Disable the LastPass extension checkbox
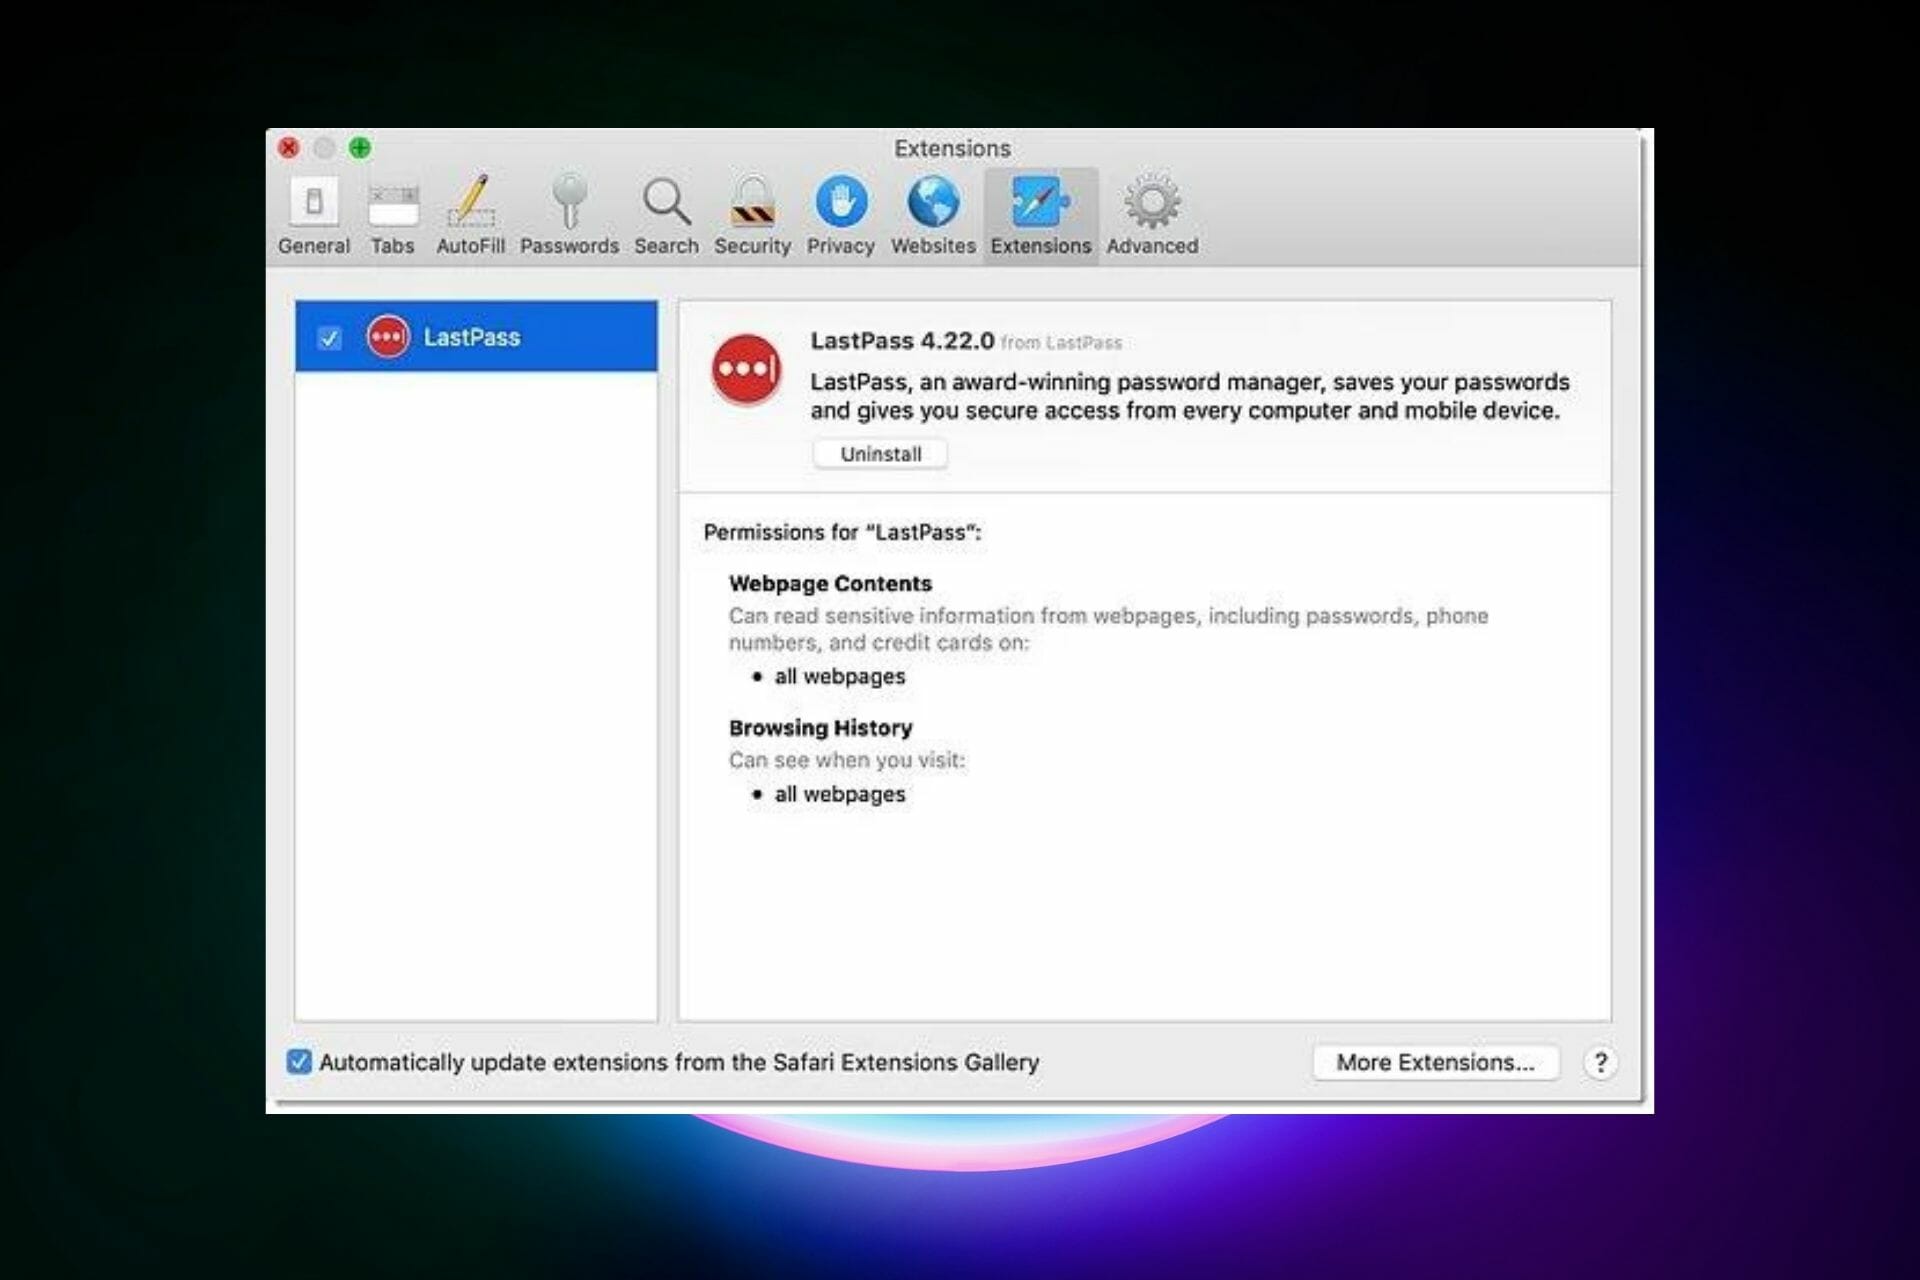 click(329, 338)
